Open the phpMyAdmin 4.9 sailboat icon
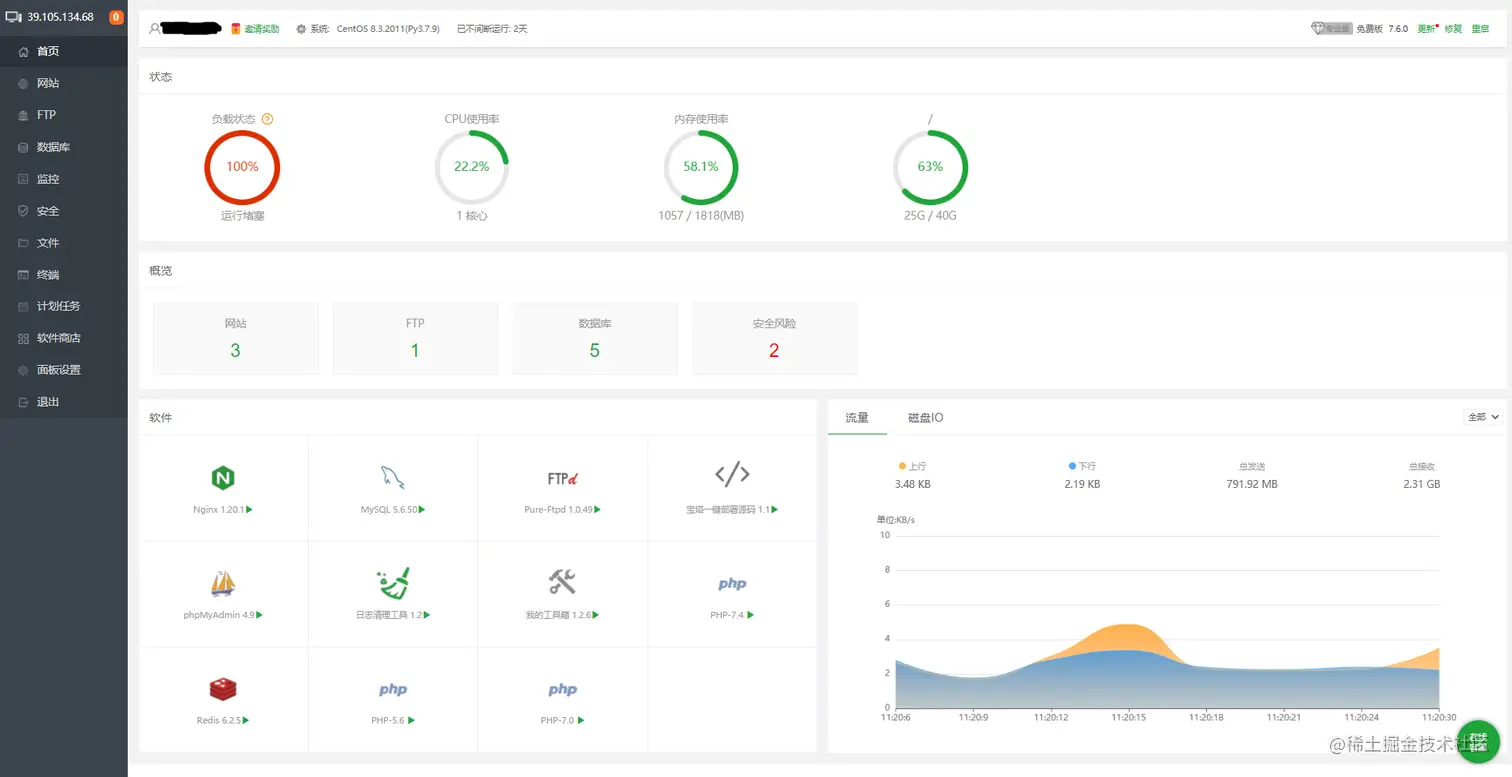Image resolution: width=1512 pixels, height=777 pixels. pyautogui.click(x=223, y=582)
